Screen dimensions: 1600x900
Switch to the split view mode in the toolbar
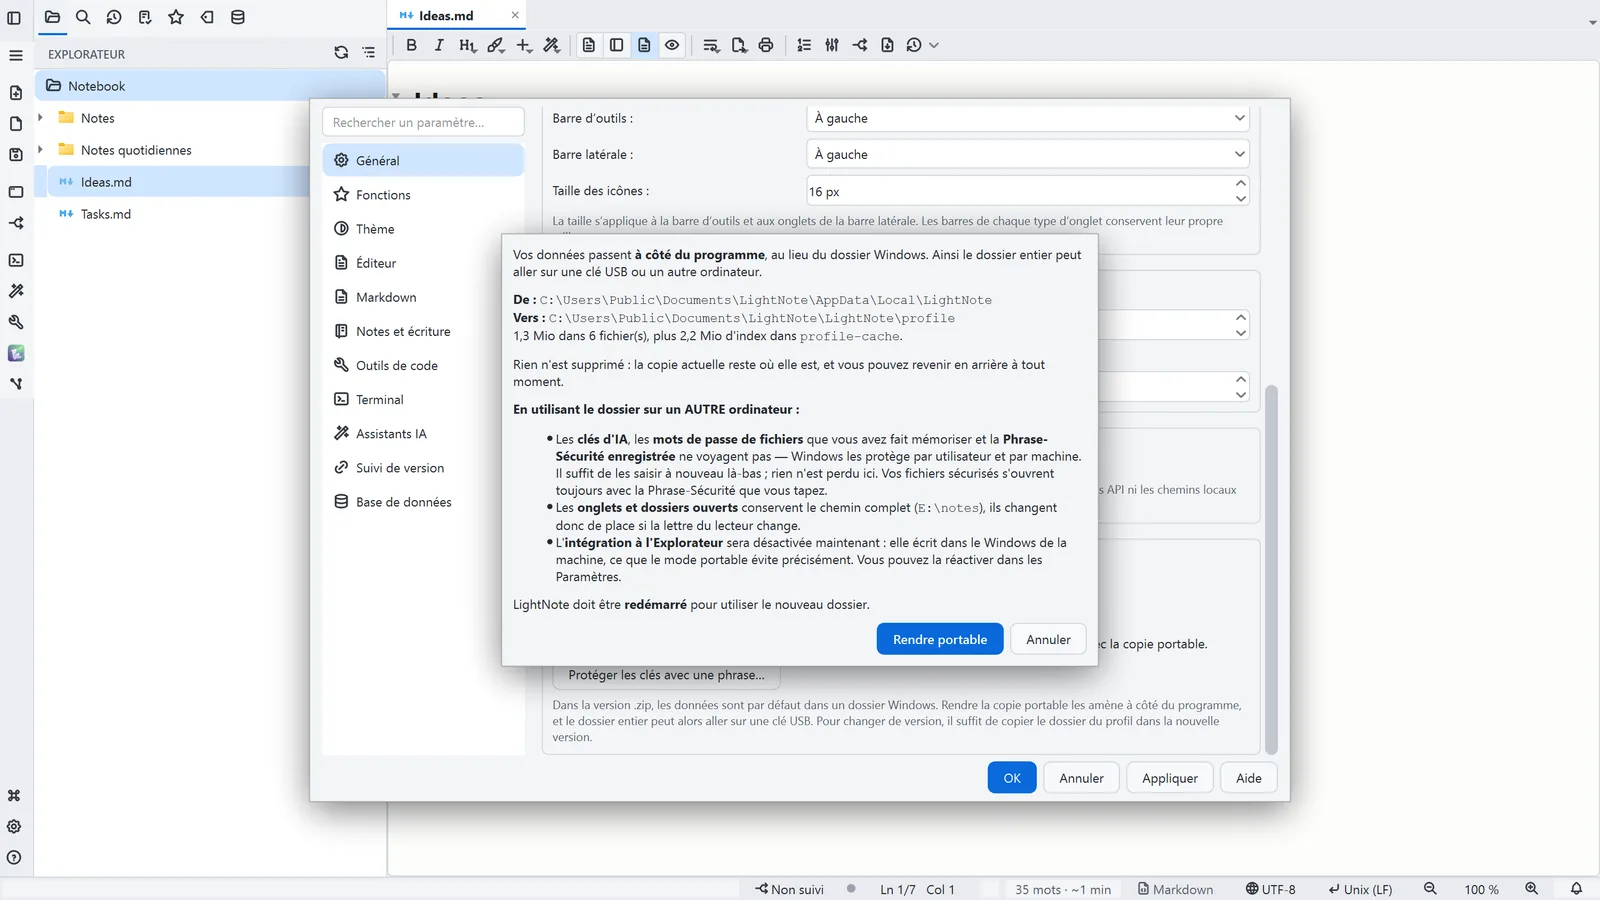617,45
